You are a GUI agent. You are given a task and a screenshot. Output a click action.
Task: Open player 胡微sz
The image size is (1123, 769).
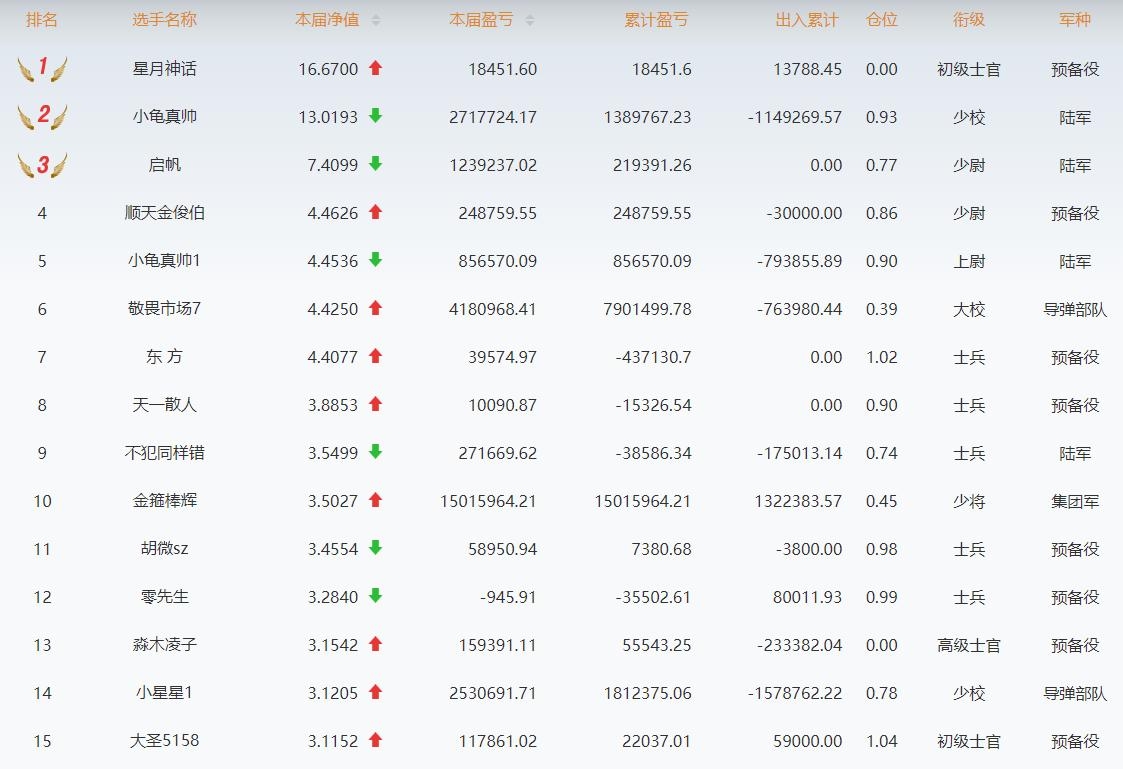(x=164, y=548)
